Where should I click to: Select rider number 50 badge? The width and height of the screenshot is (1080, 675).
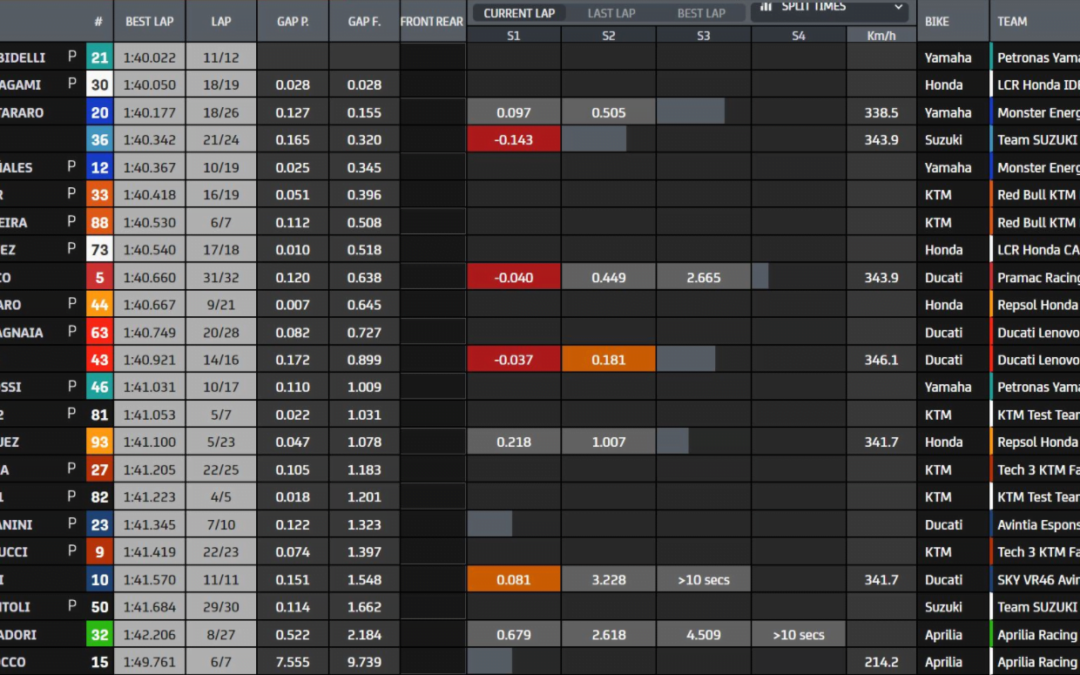pos(99,607)
